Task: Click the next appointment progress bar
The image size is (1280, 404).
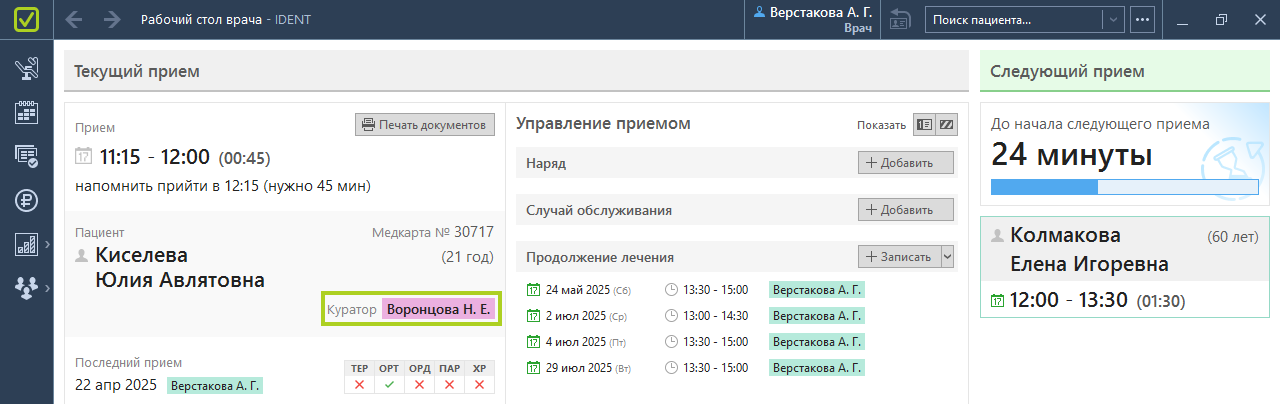Action: 1124,187
